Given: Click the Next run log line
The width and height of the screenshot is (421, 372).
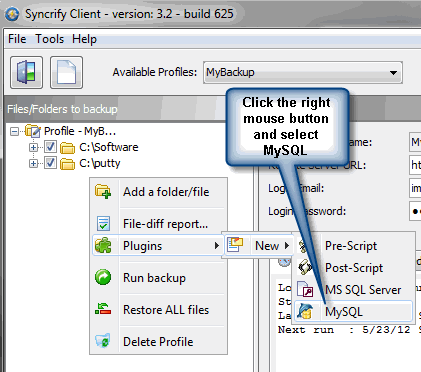Looking at the screenshot, I should pos(349,330).
